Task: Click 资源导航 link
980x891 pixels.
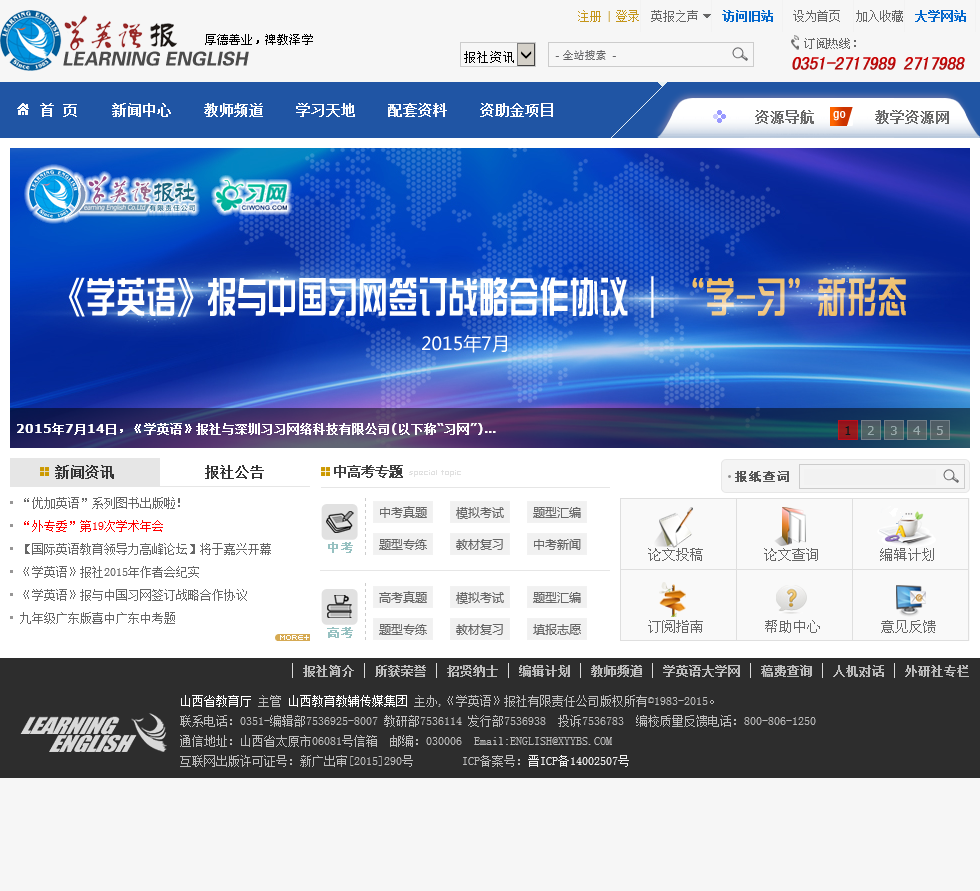Action: (x=784, y=117)
